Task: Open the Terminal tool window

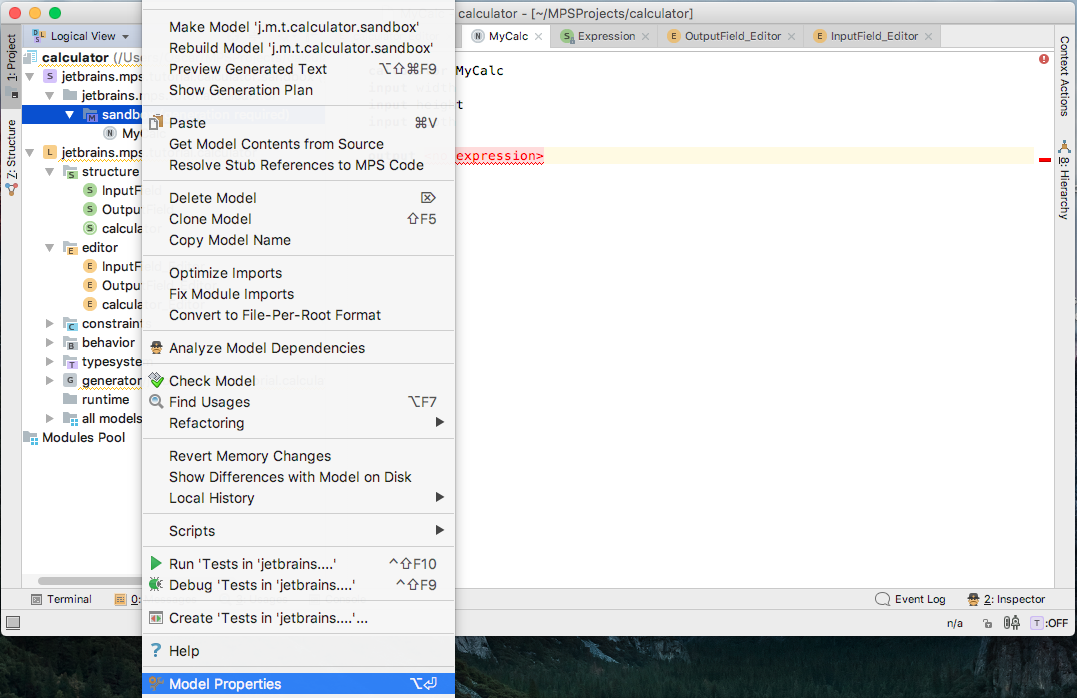Action: (61, 599)
